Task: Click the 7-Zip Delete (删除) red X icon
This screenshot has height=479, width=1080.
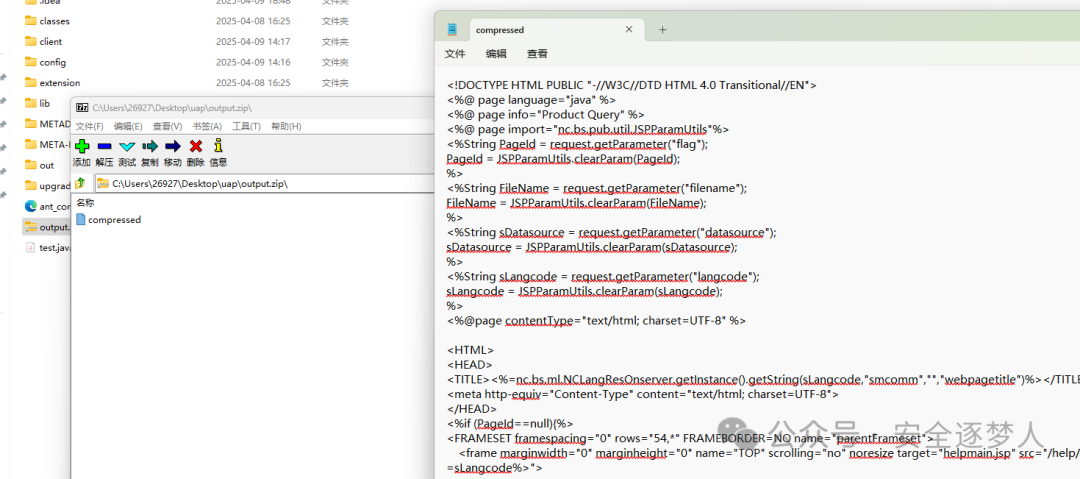Action: [196, 146]
